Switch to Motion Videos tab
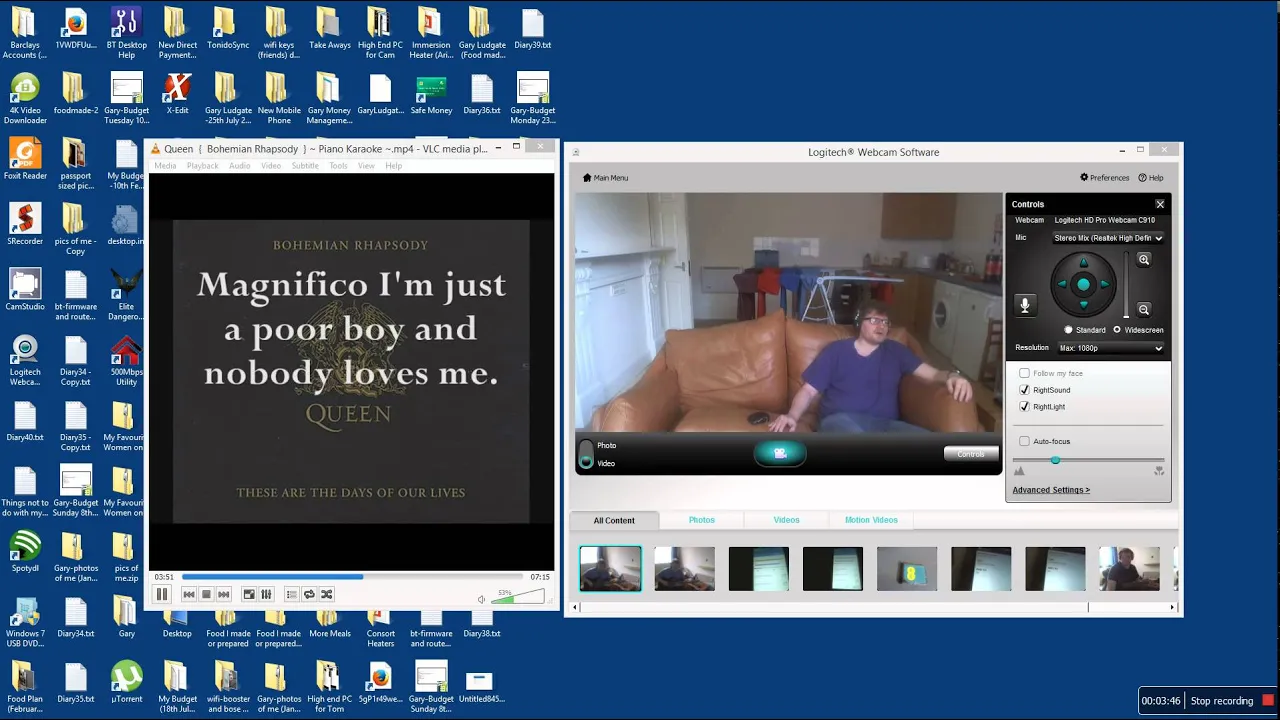 point(871,520)
